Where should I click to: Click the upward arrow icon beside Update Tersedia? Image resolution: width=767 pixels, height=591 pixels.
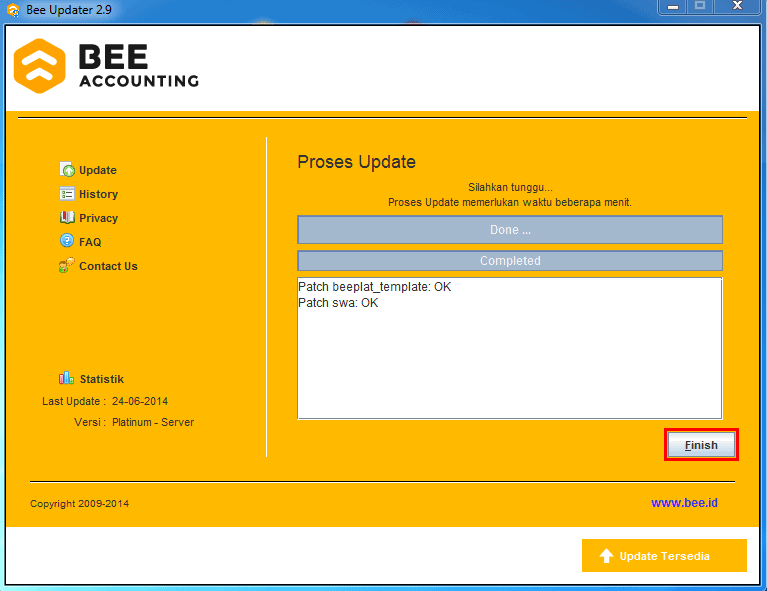pos(606,556)
